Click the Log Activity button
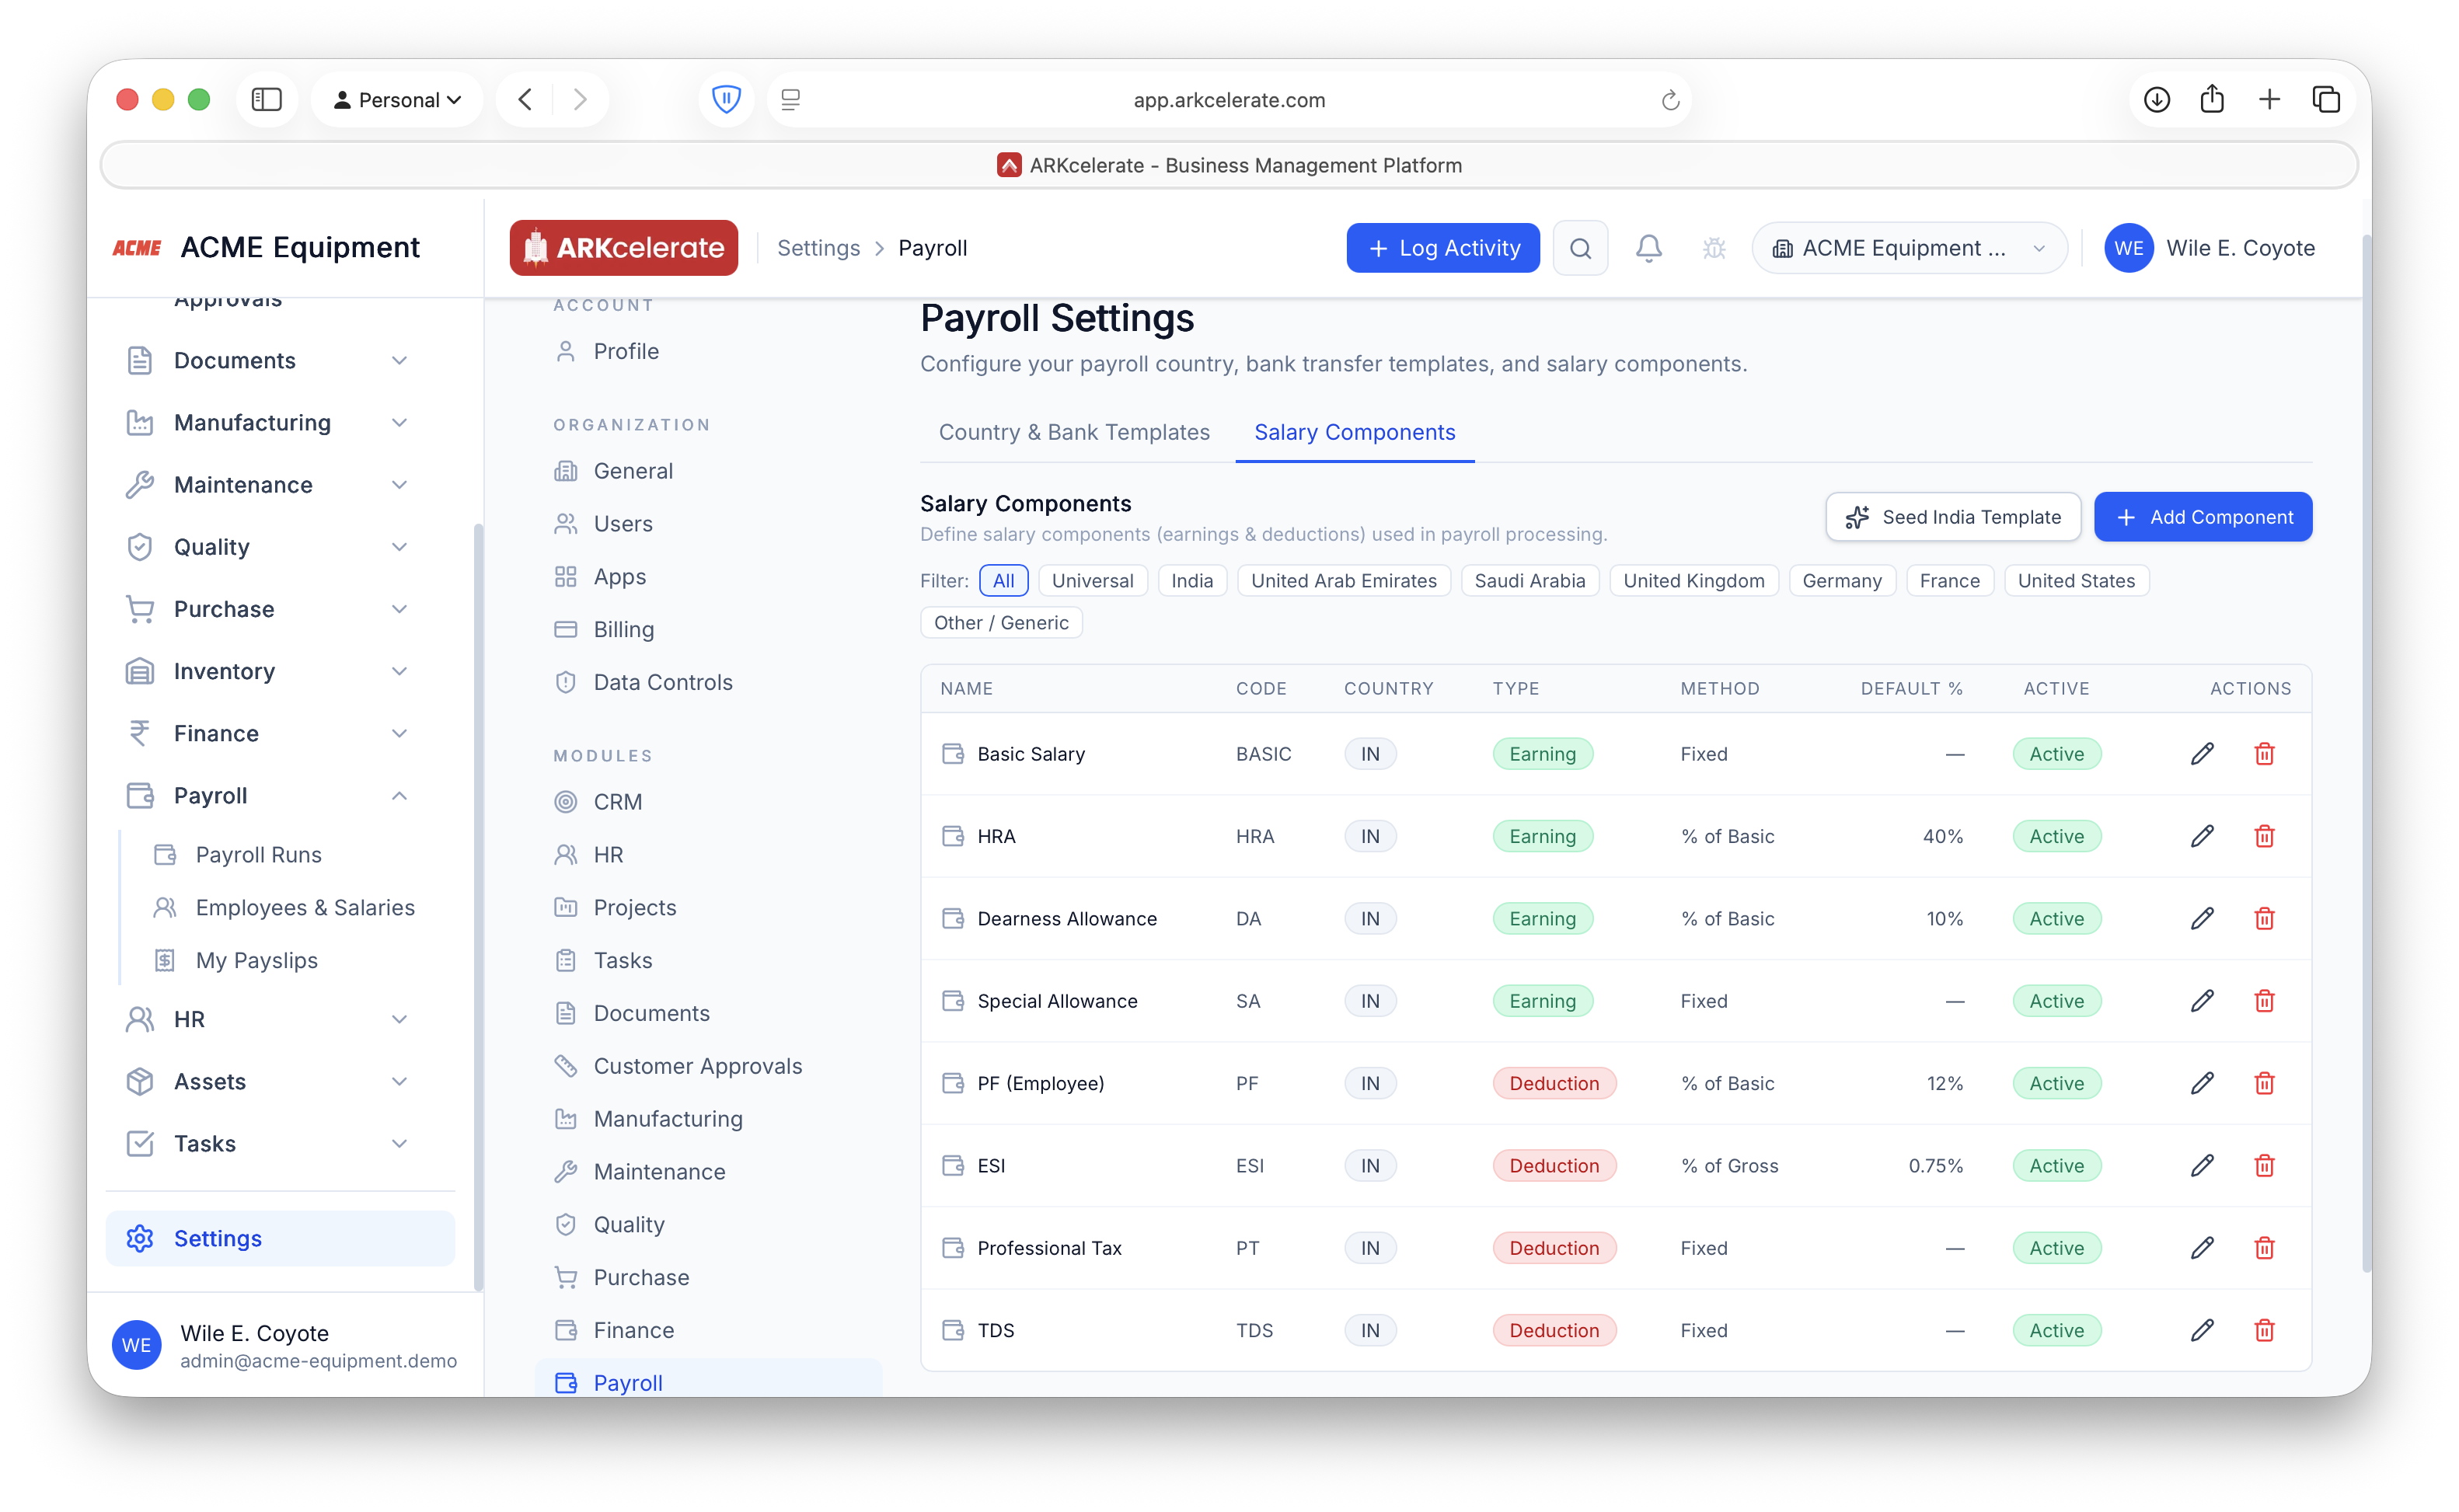This screenshot has height=1512, width=2459. click(x=1442, y=248)
